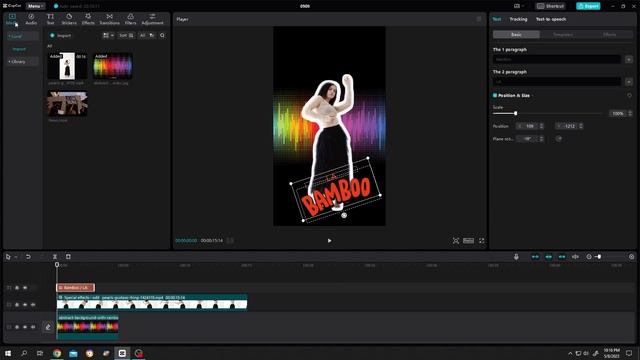Play the video preview
This screenshot has height=360, width=640.
pos(329,241)
